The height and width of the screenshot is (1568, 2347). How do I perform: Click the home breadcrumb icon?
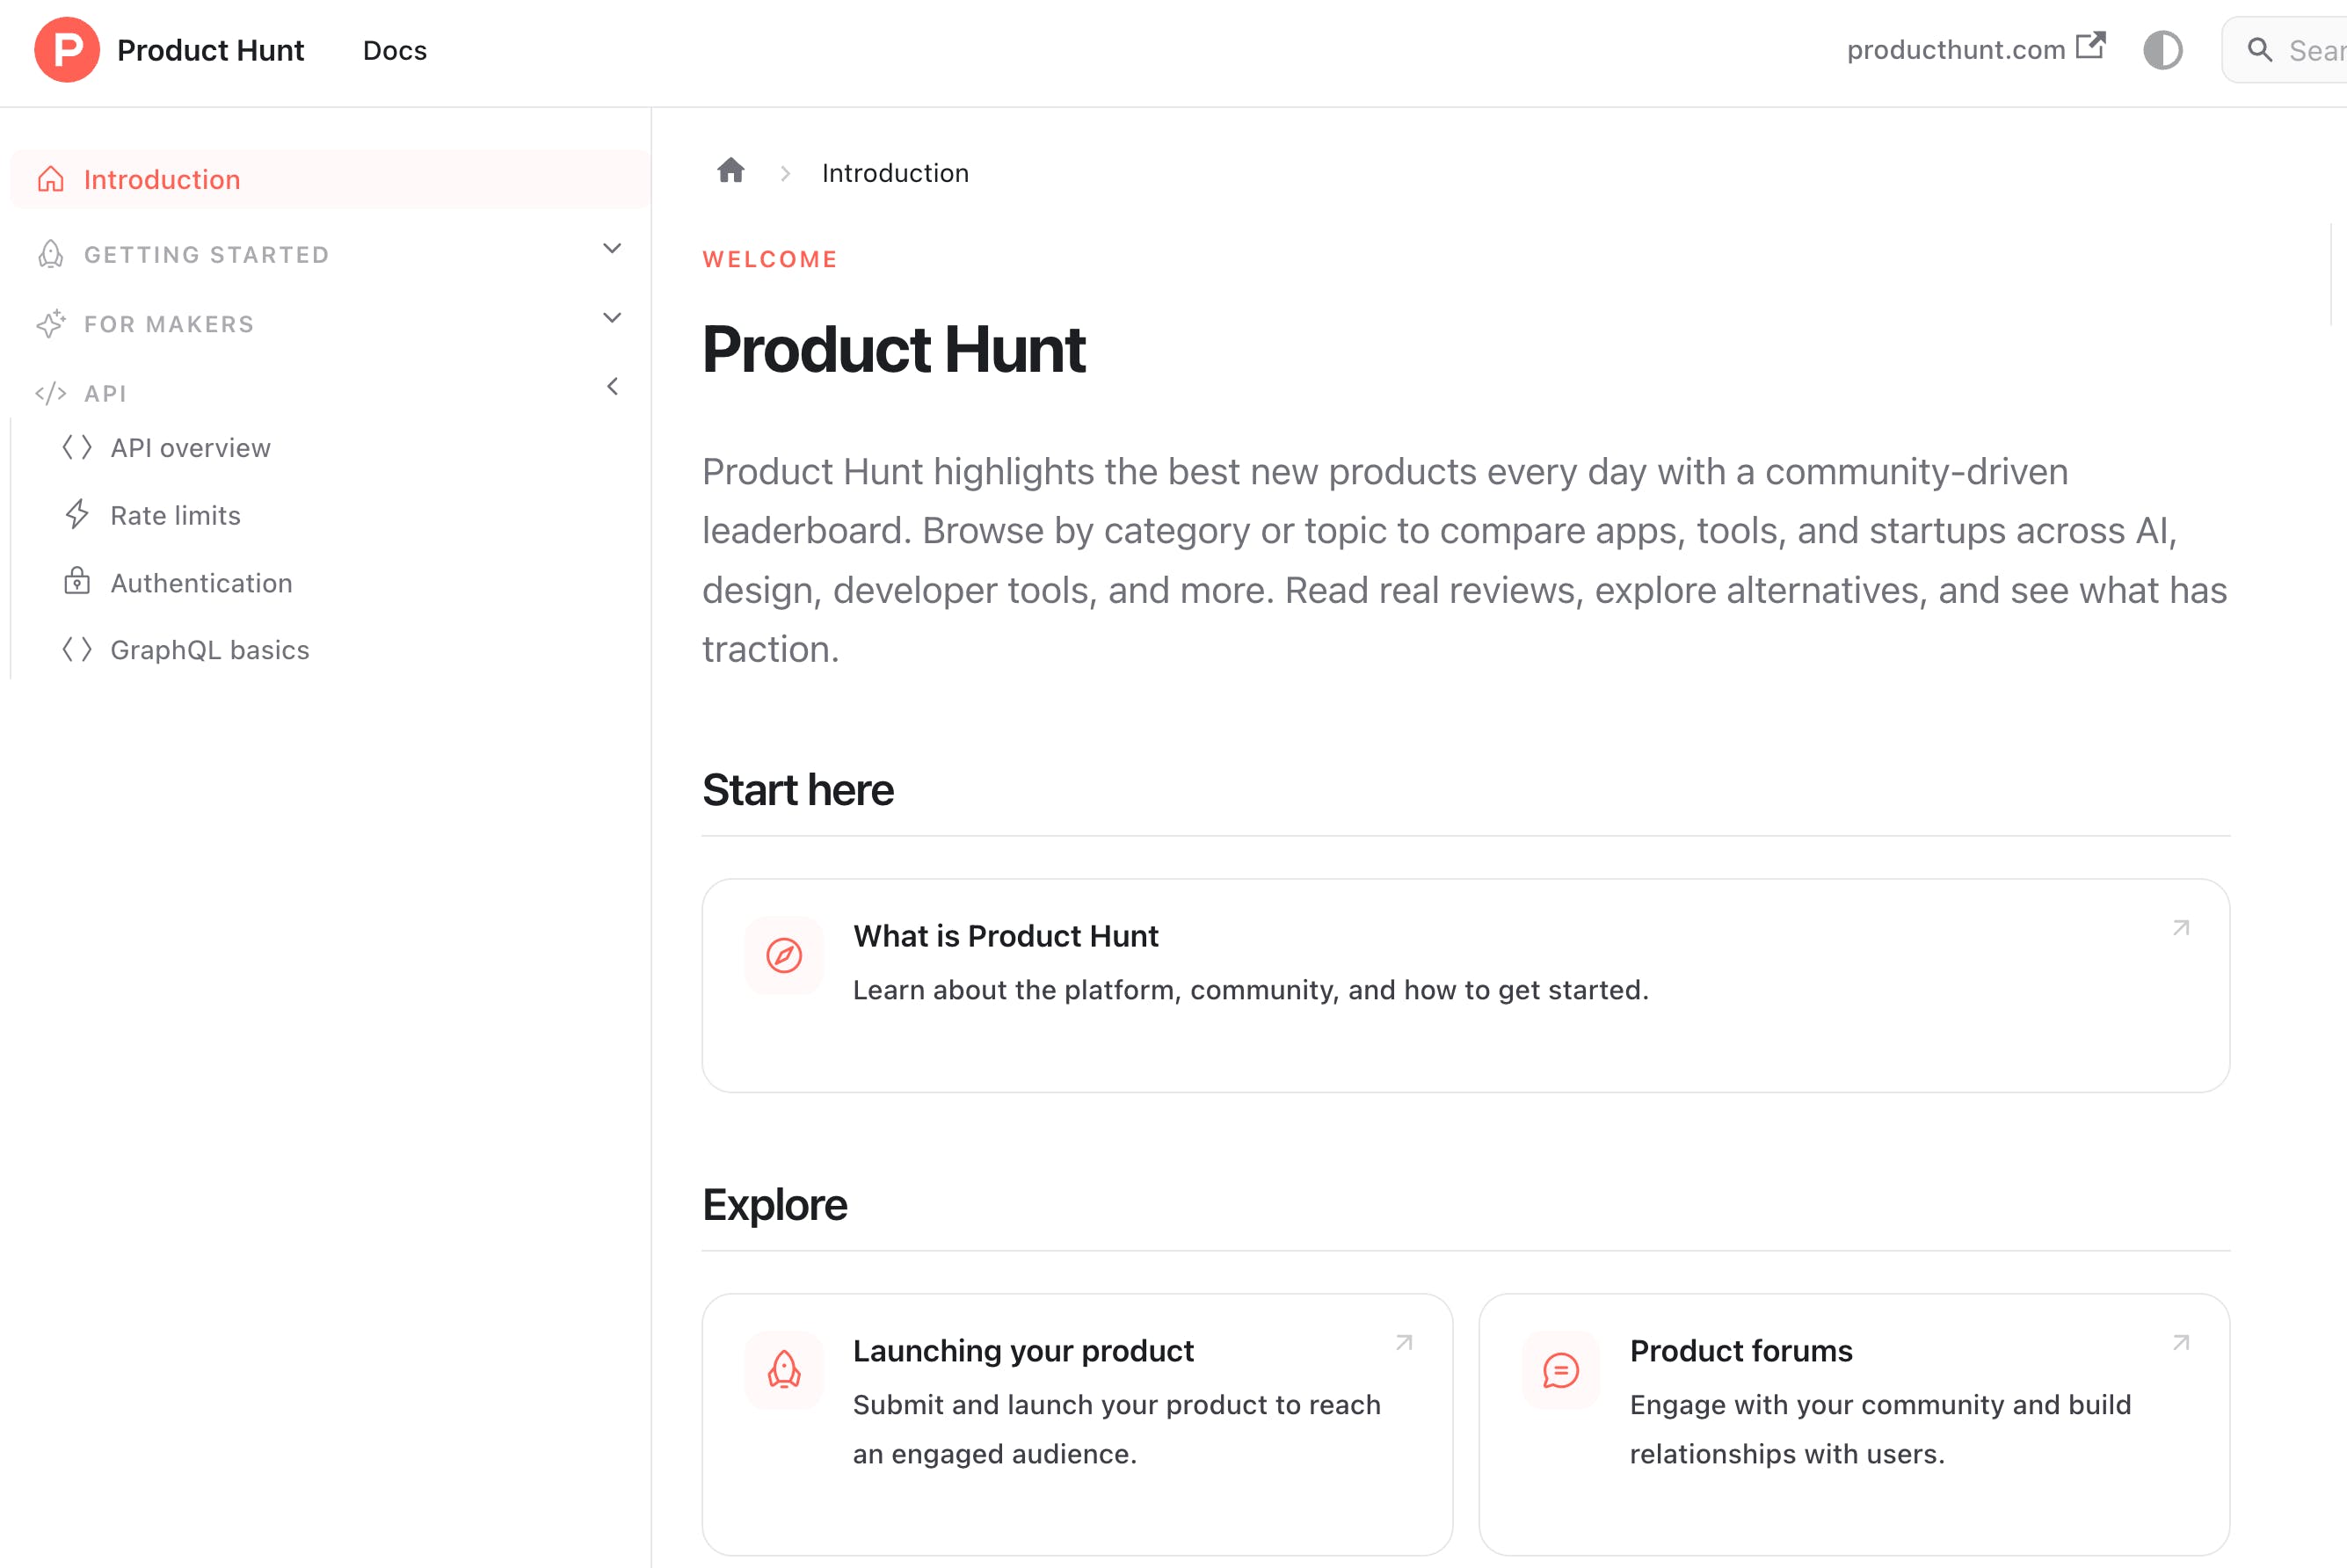pyautogui.click(x=731, y=171)
